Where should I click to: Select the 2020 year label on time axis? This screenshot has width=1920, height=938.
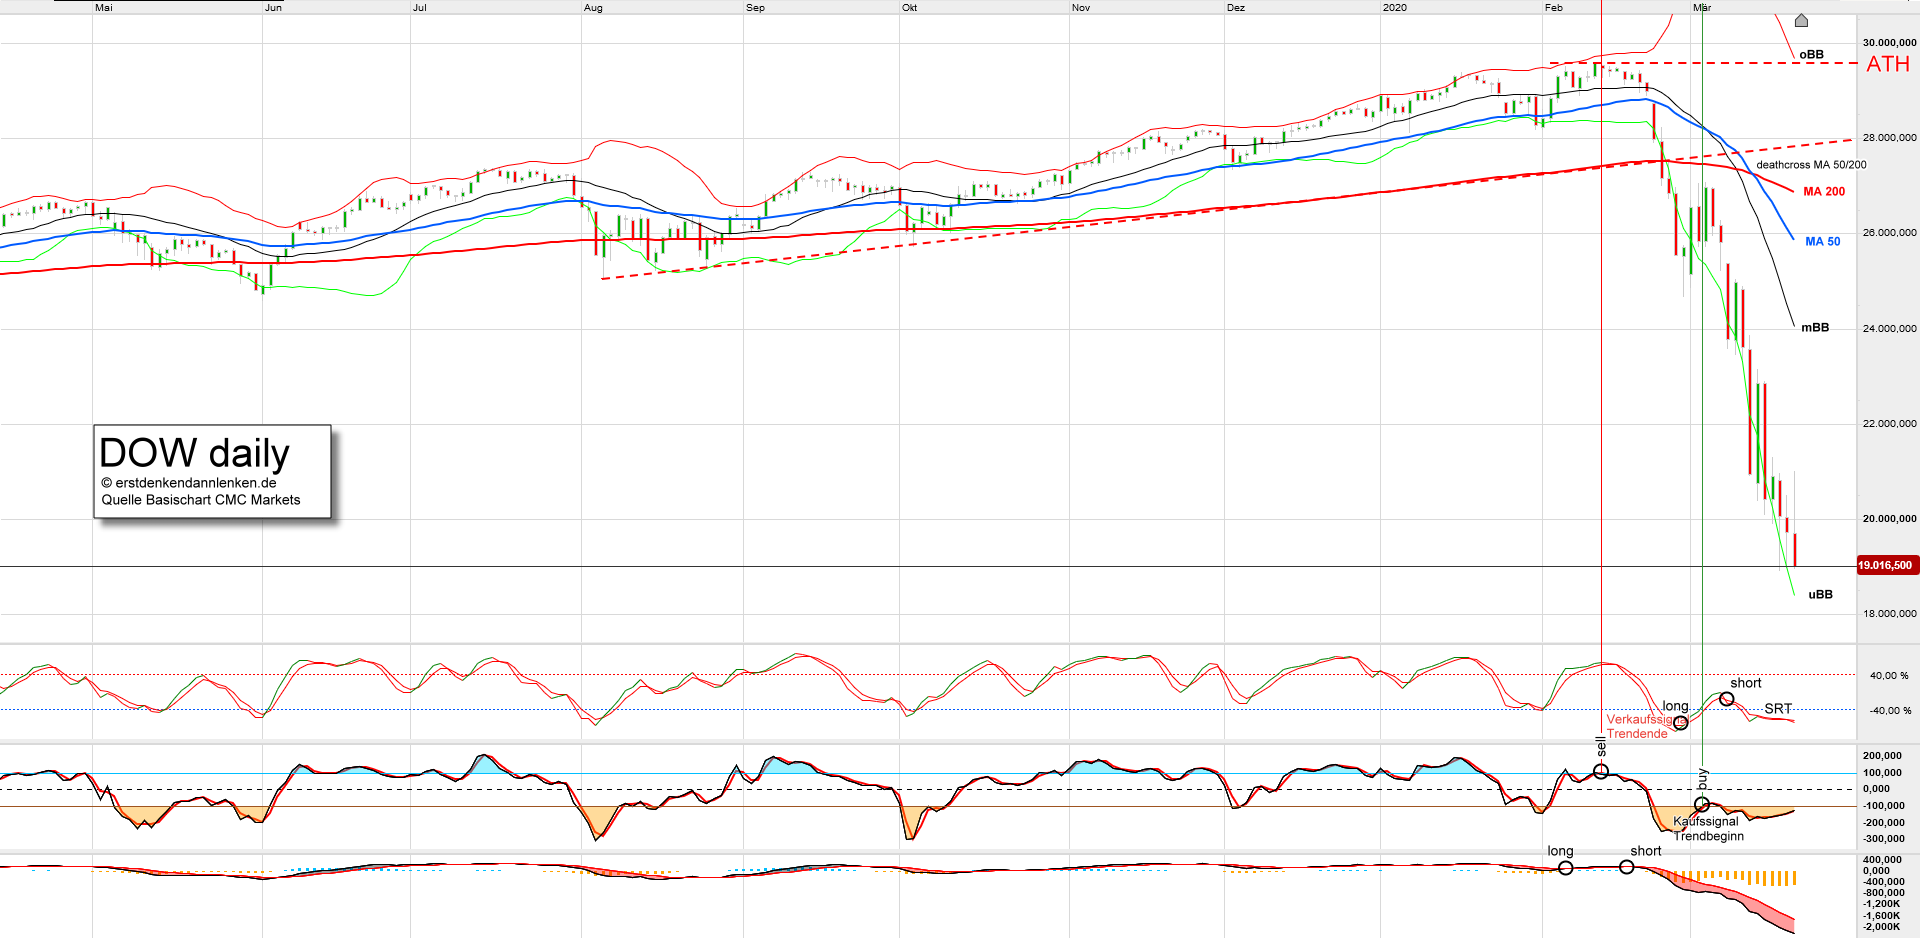(1395, 8)
